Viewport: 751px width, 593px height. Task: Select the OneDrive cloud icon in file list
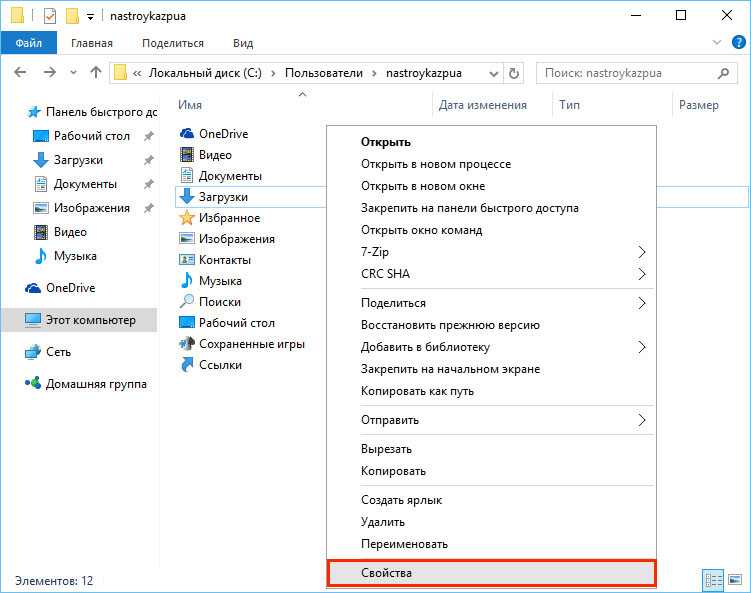186,134
